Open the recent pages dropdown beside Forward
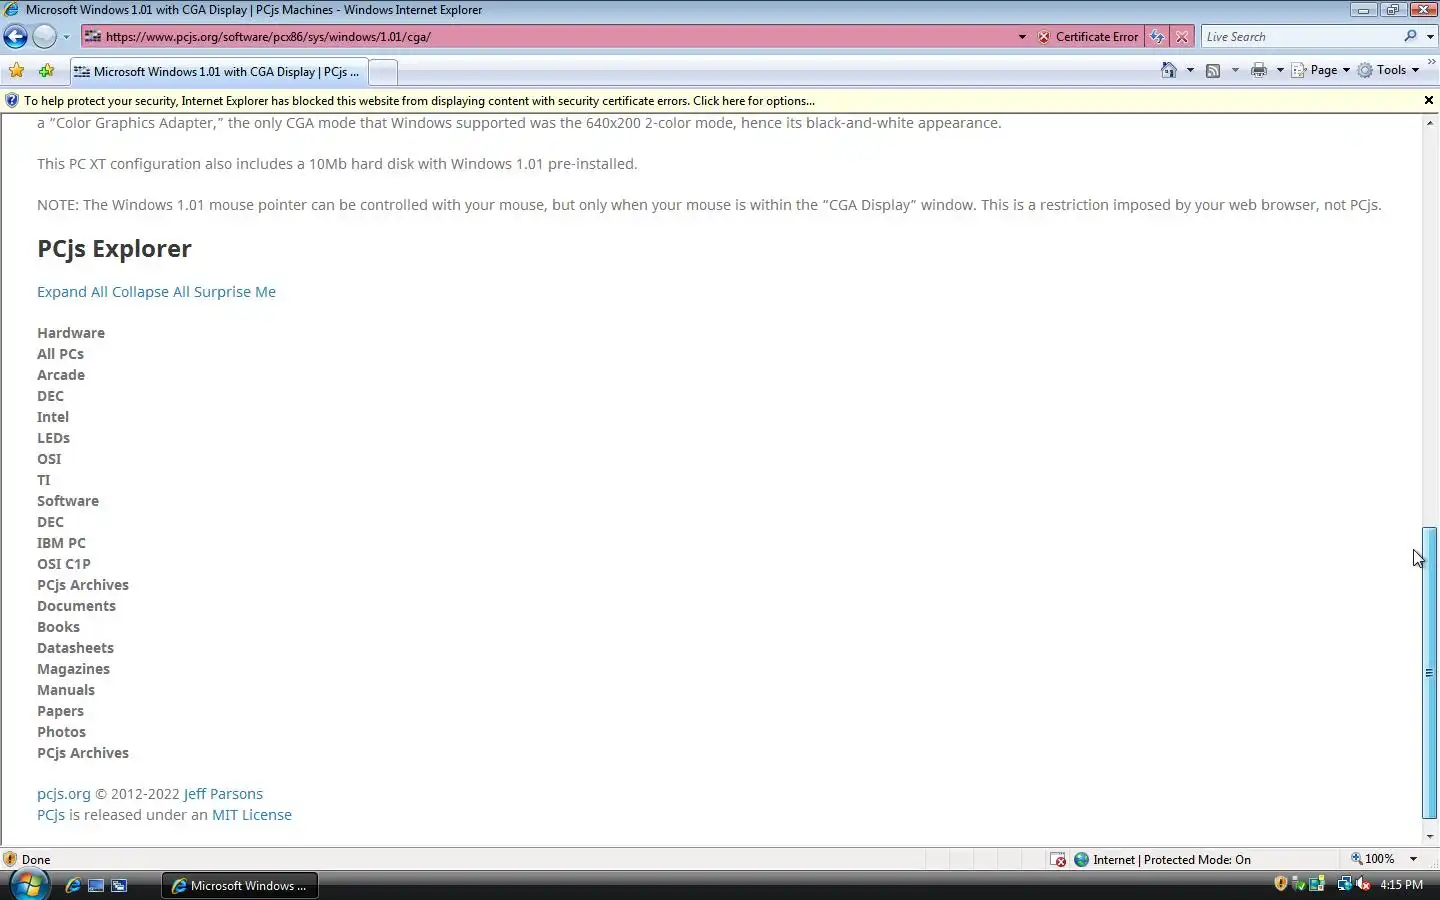Viewport: 1440px width, 900px height. tap(66, 37)
